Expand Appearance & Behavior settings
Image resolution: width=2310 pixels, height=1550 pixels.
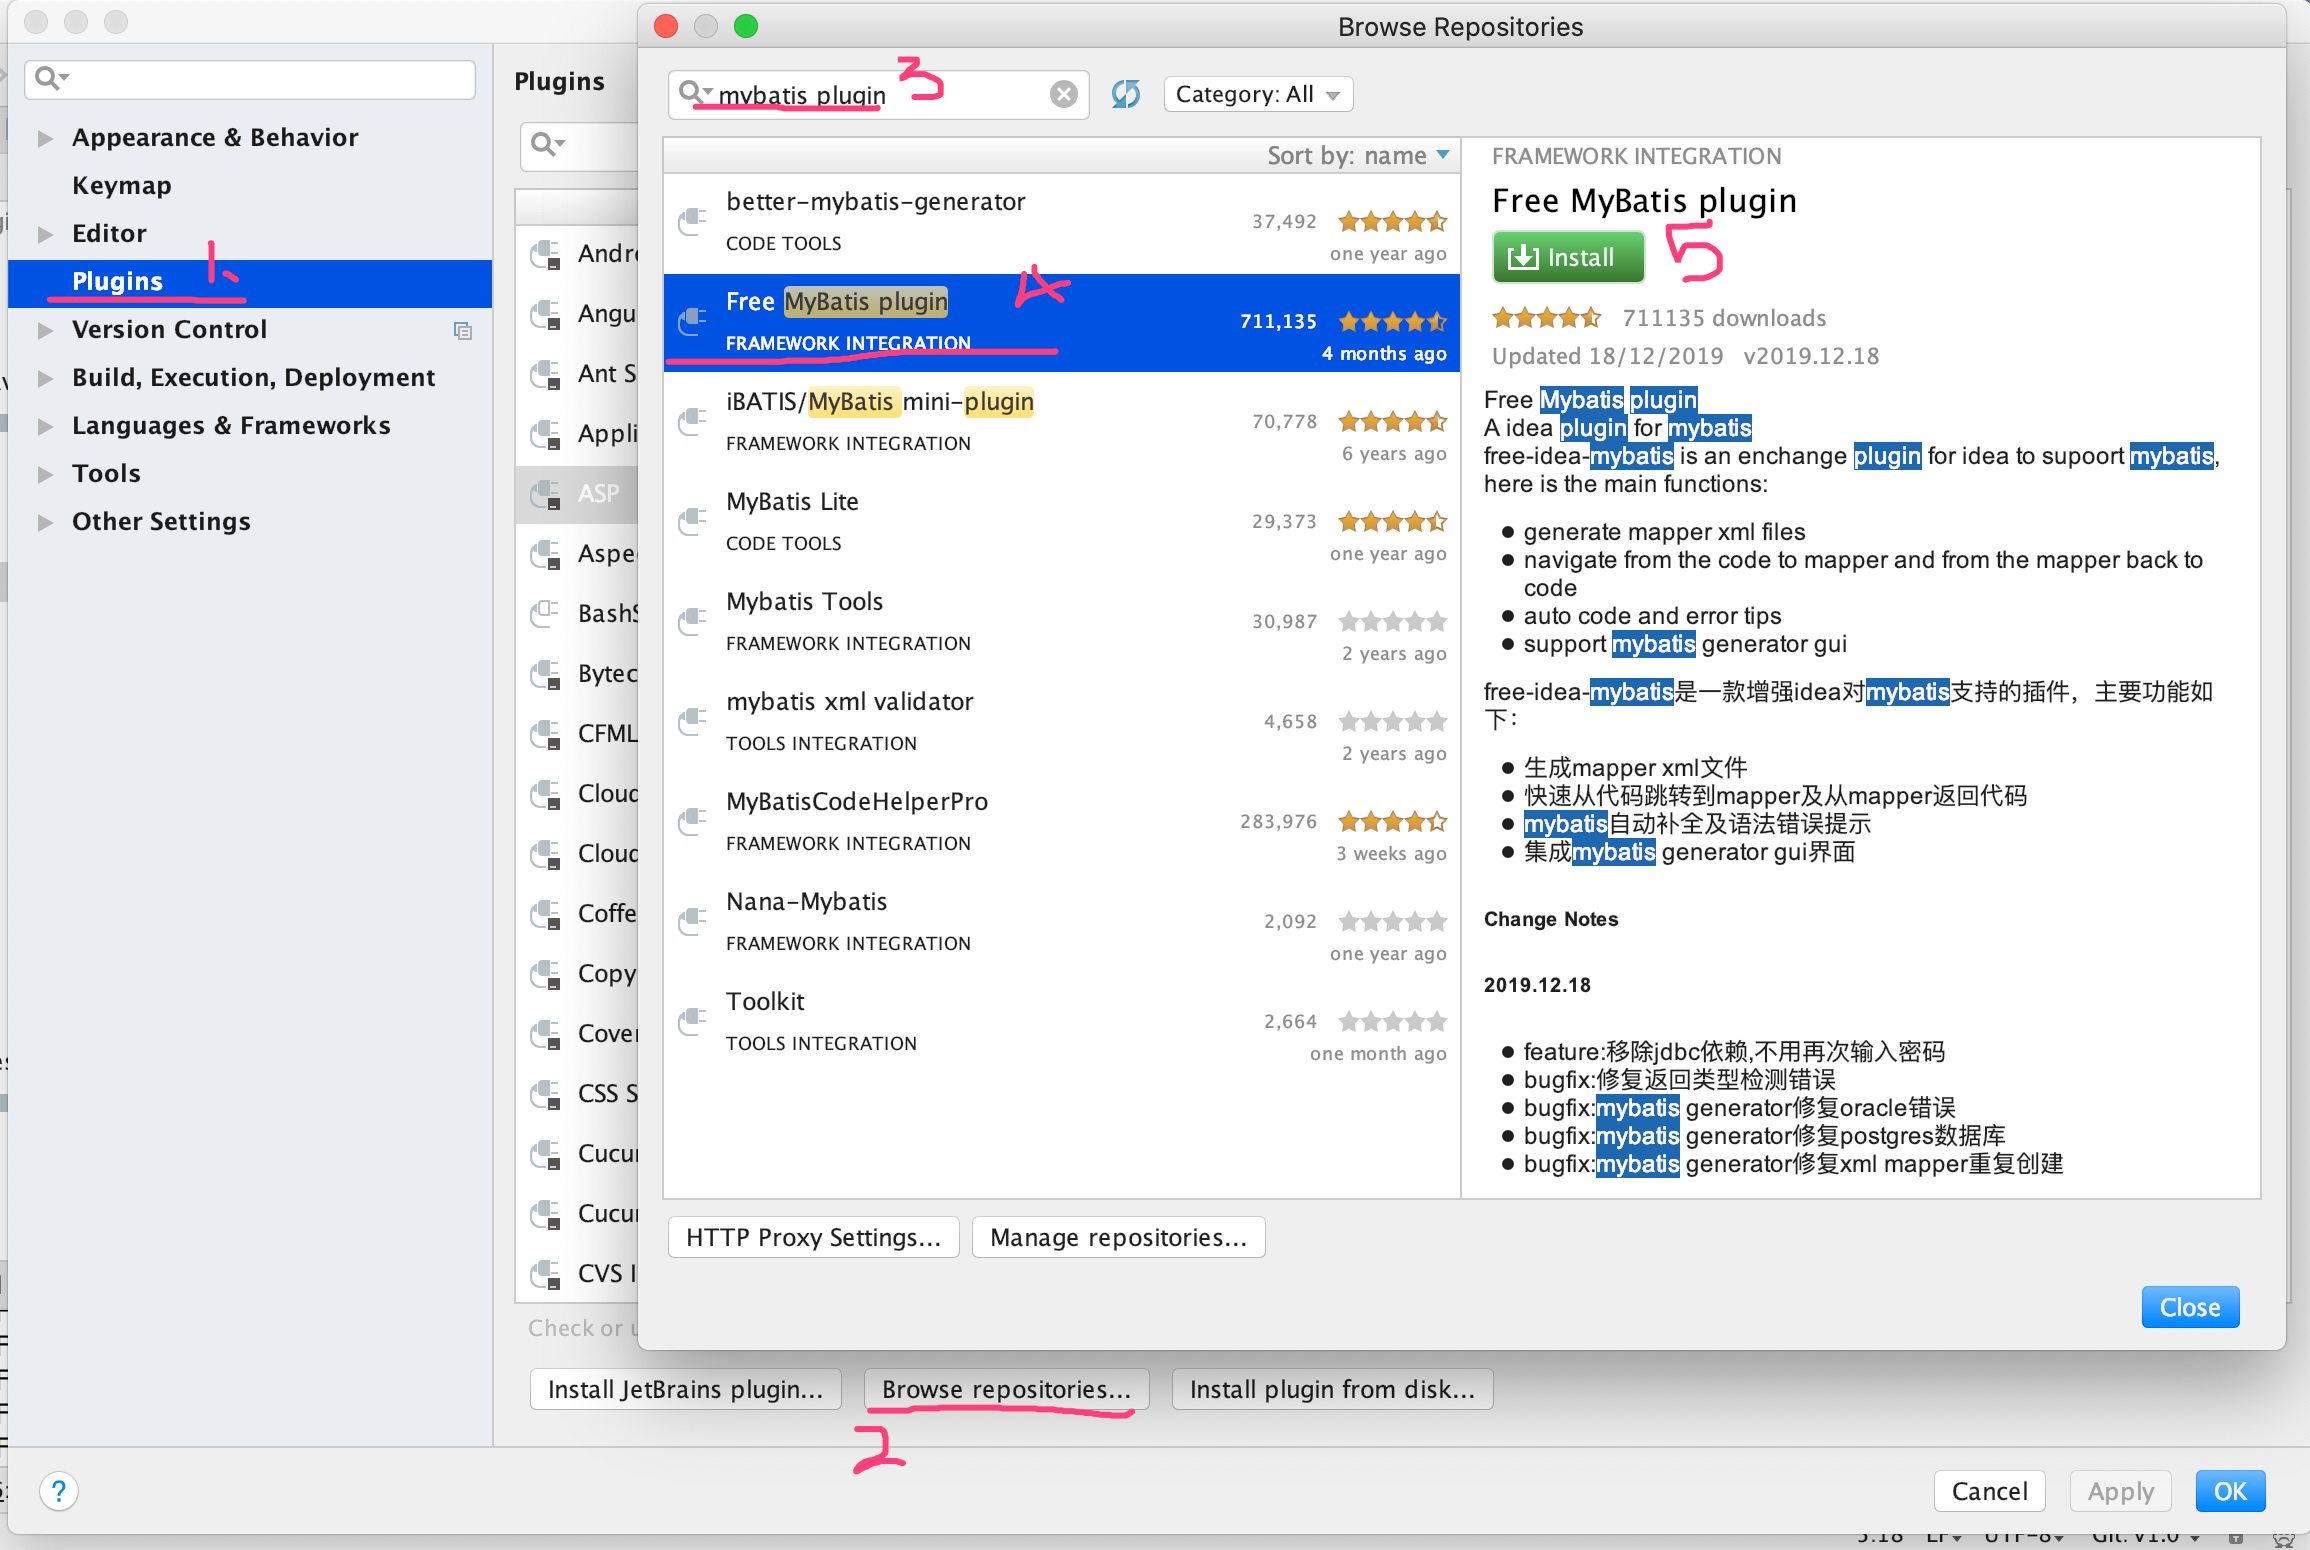pos(45,138)
